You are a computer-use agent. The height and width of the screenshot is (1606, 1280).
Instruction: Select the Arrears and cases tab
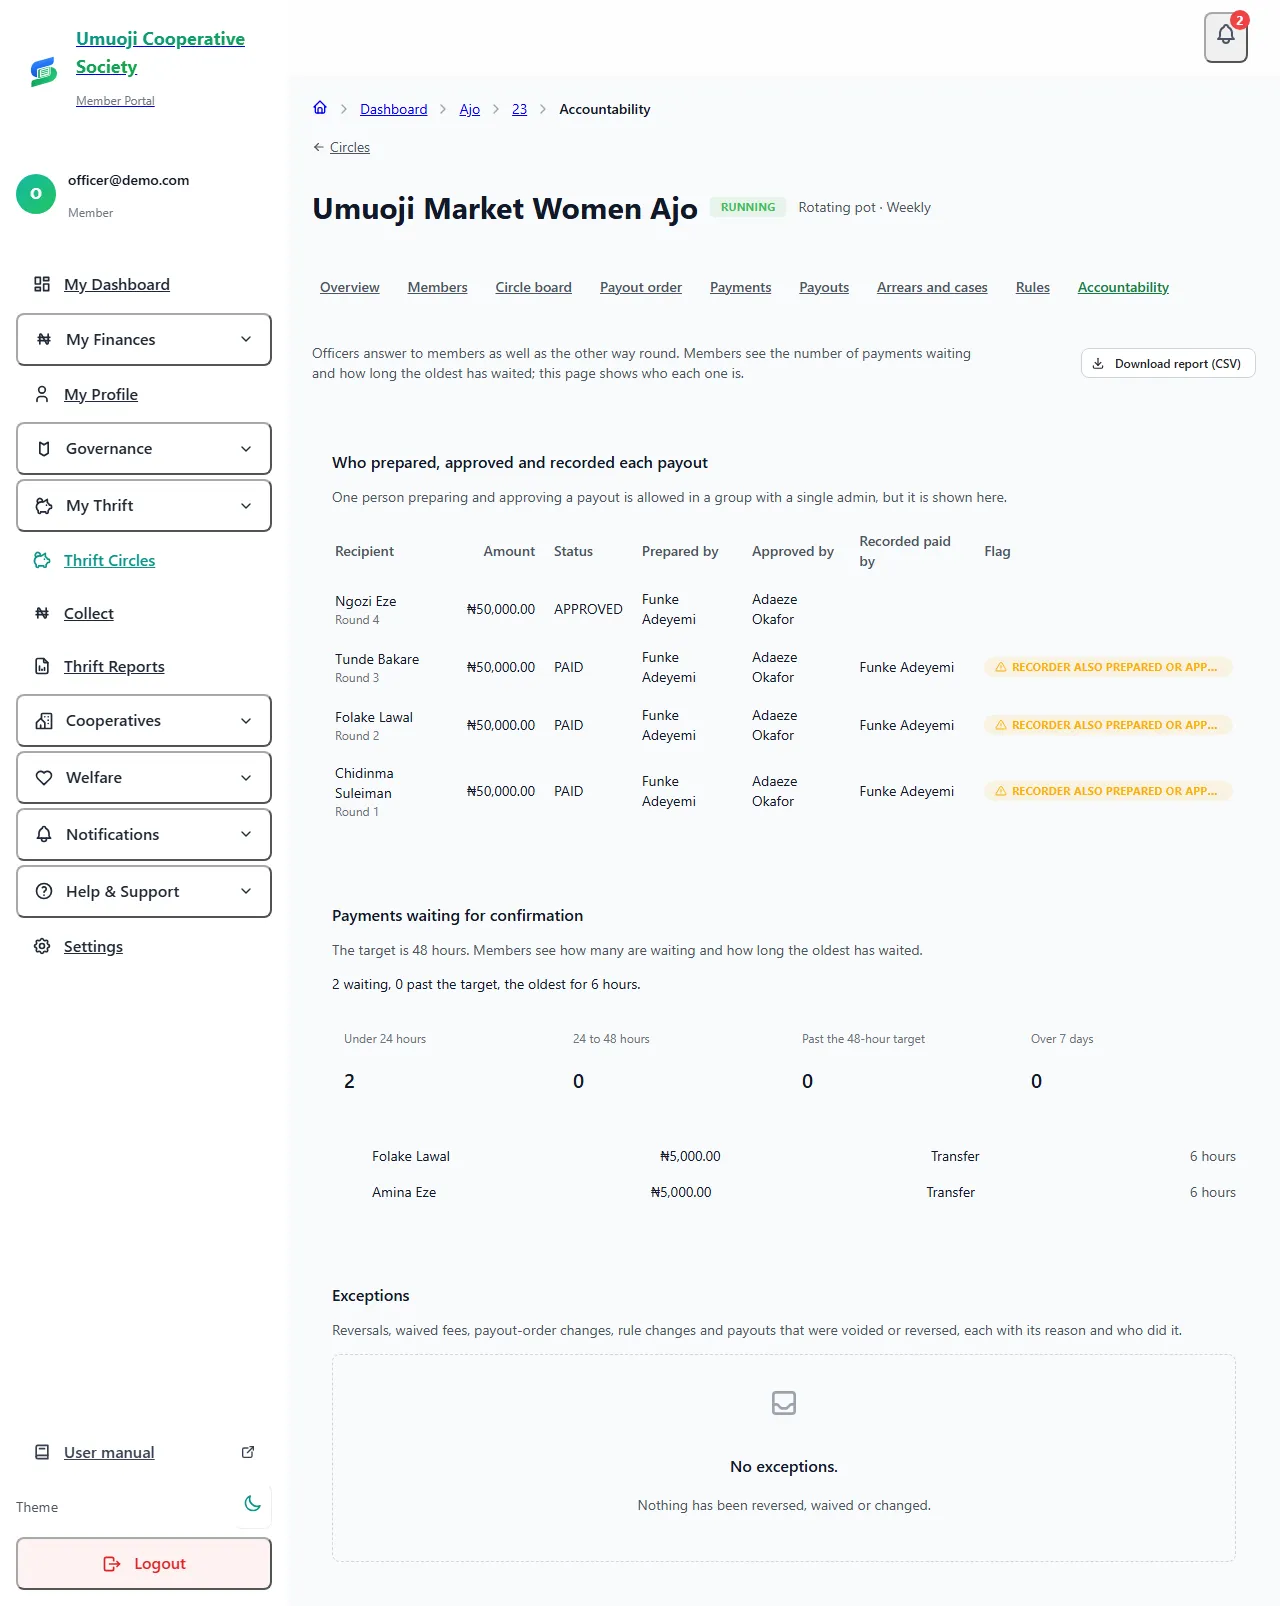[932, 287]
